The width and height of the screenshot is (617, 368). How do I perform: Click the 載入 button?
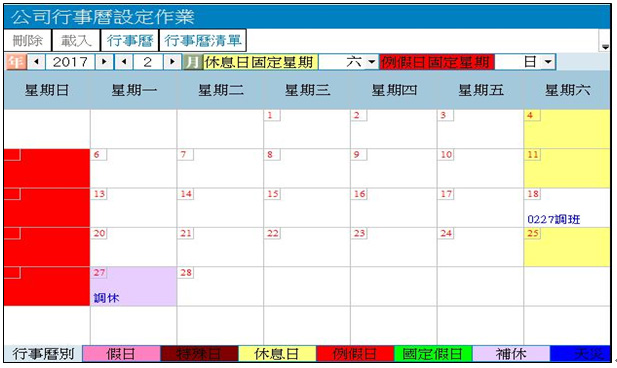tap(76, 40)
